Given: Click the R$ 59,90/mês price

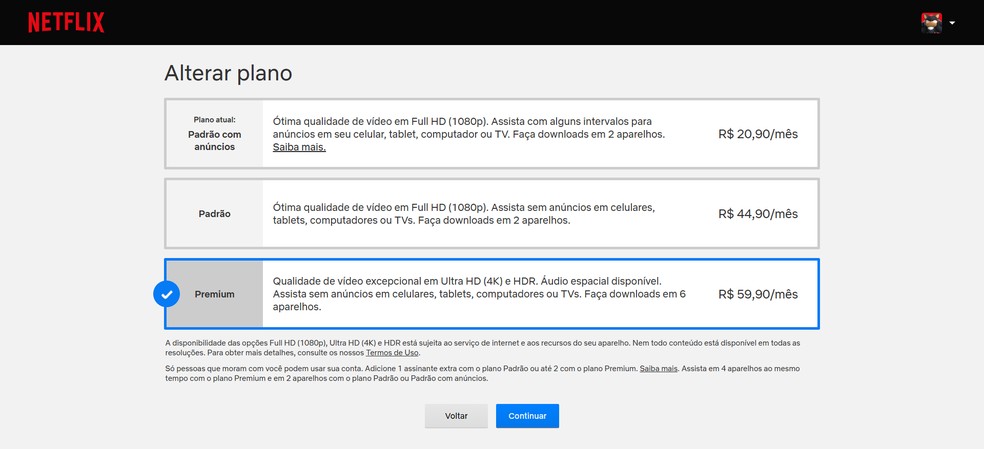Looking at the screenshot, I should click(x=758, y=295).
